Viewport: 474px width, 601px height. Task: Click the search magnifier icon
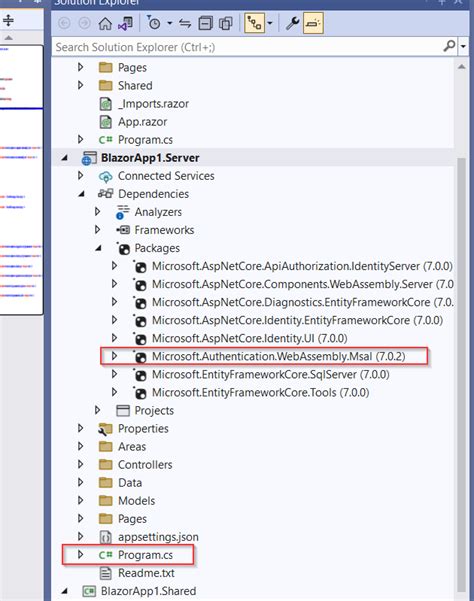[449, 46]
